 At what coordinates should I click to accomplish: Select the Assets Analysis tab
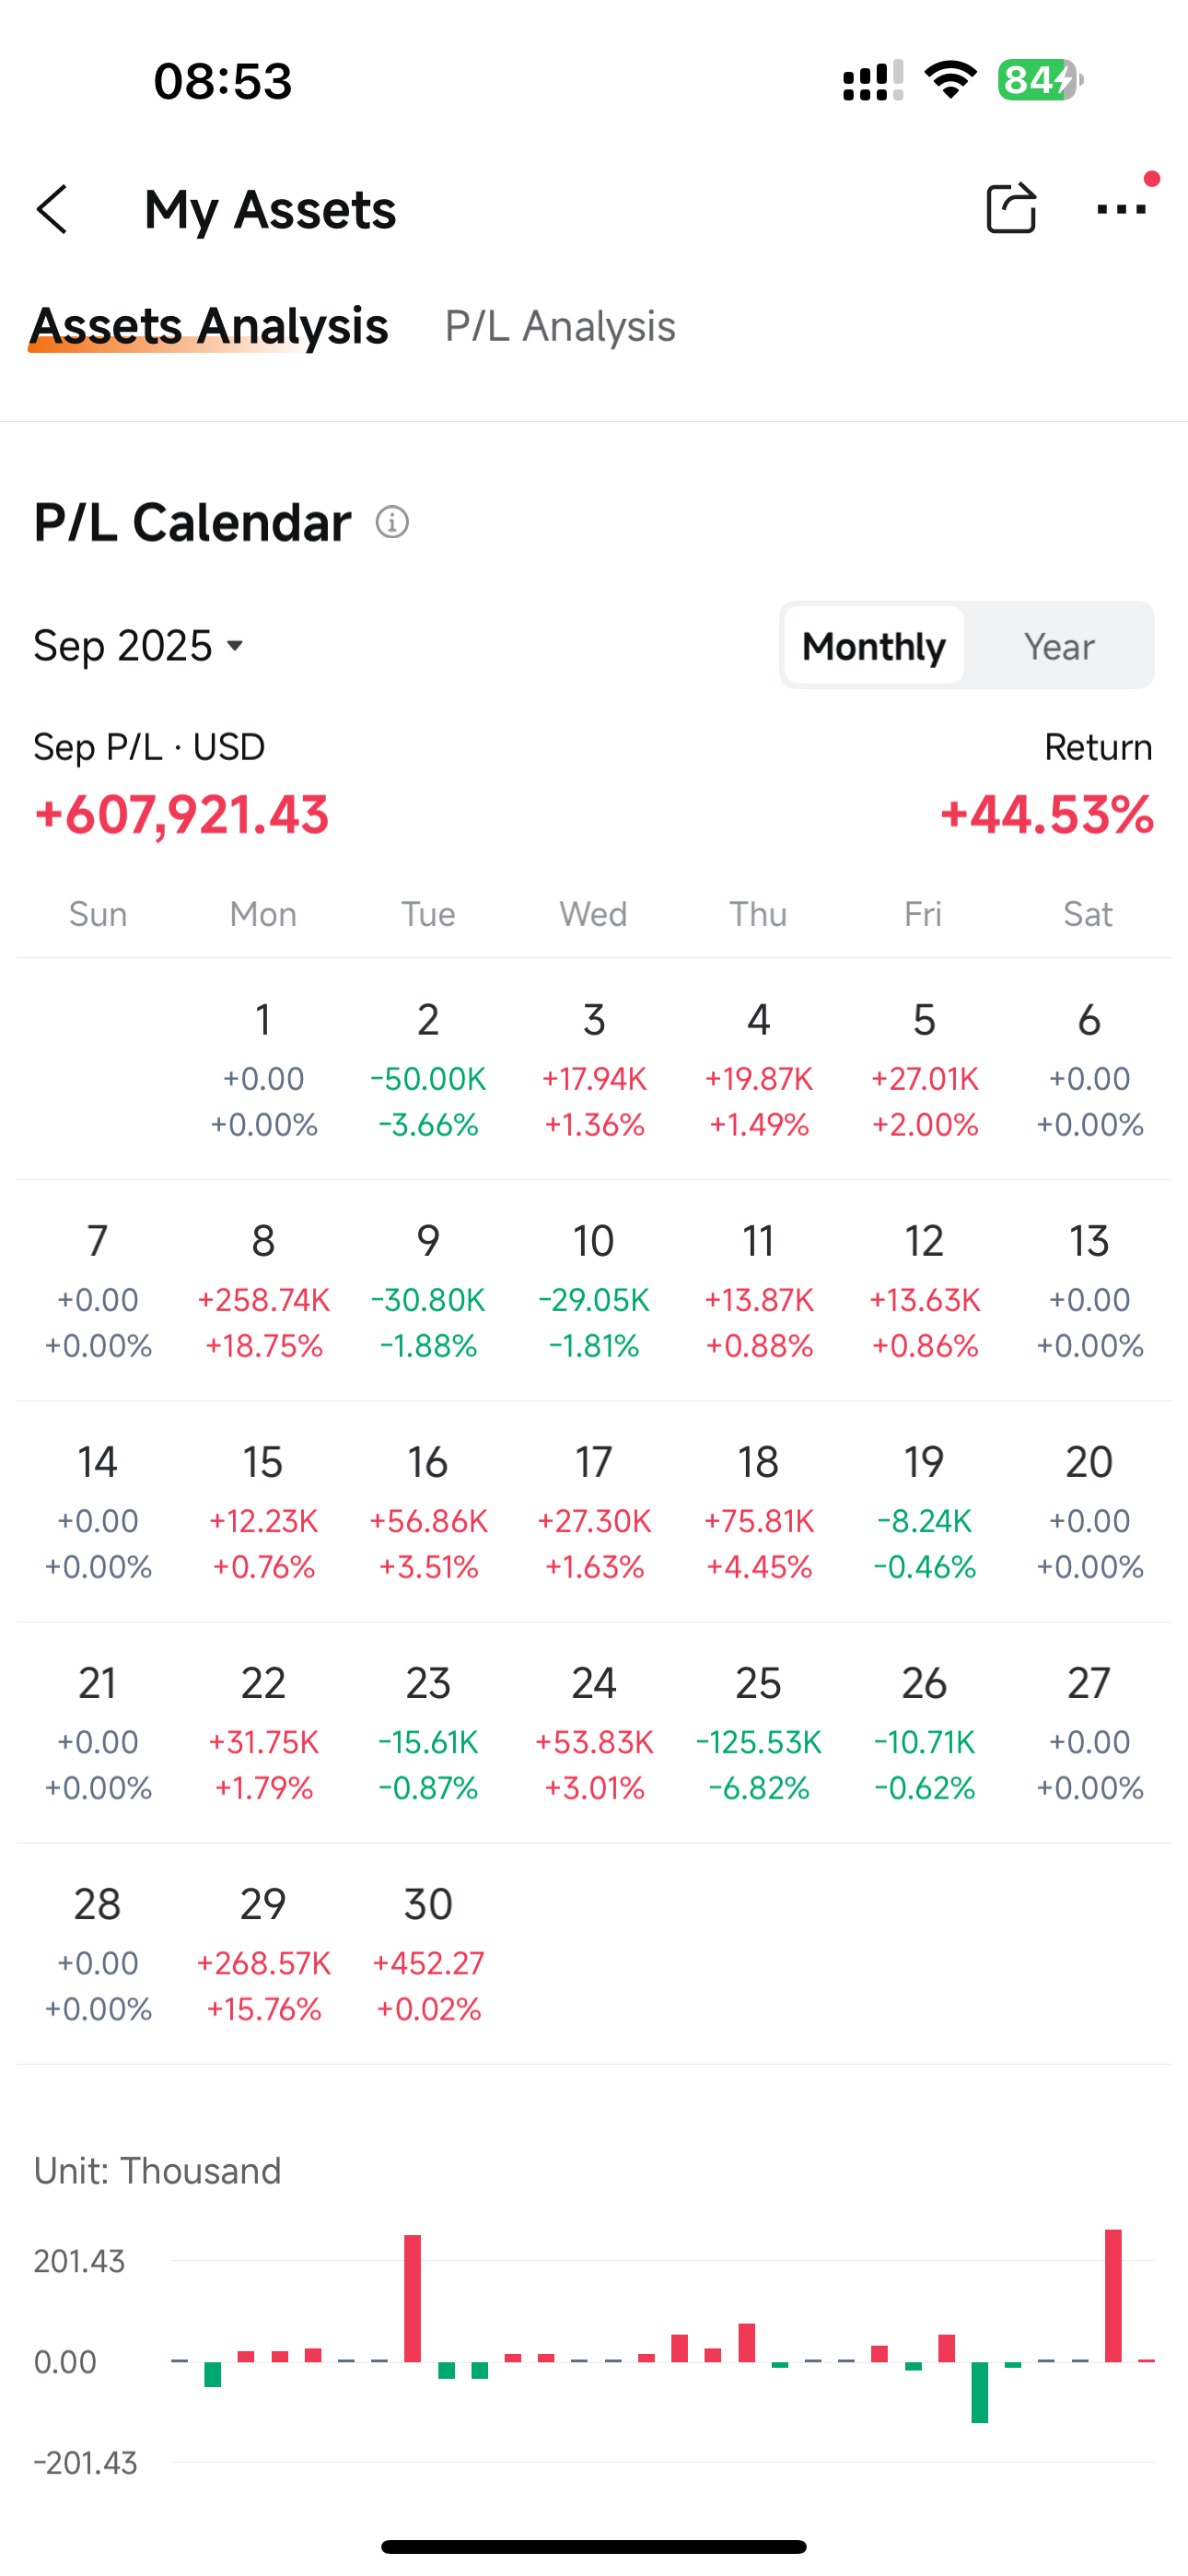click(209, 327)
